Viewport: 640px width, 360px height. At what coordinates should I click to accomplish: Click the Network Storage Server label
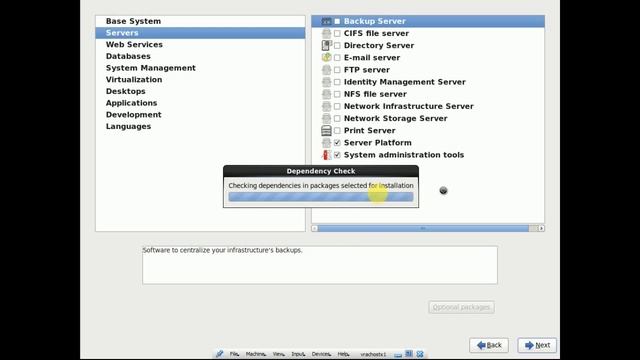click(x=396, y=118)
